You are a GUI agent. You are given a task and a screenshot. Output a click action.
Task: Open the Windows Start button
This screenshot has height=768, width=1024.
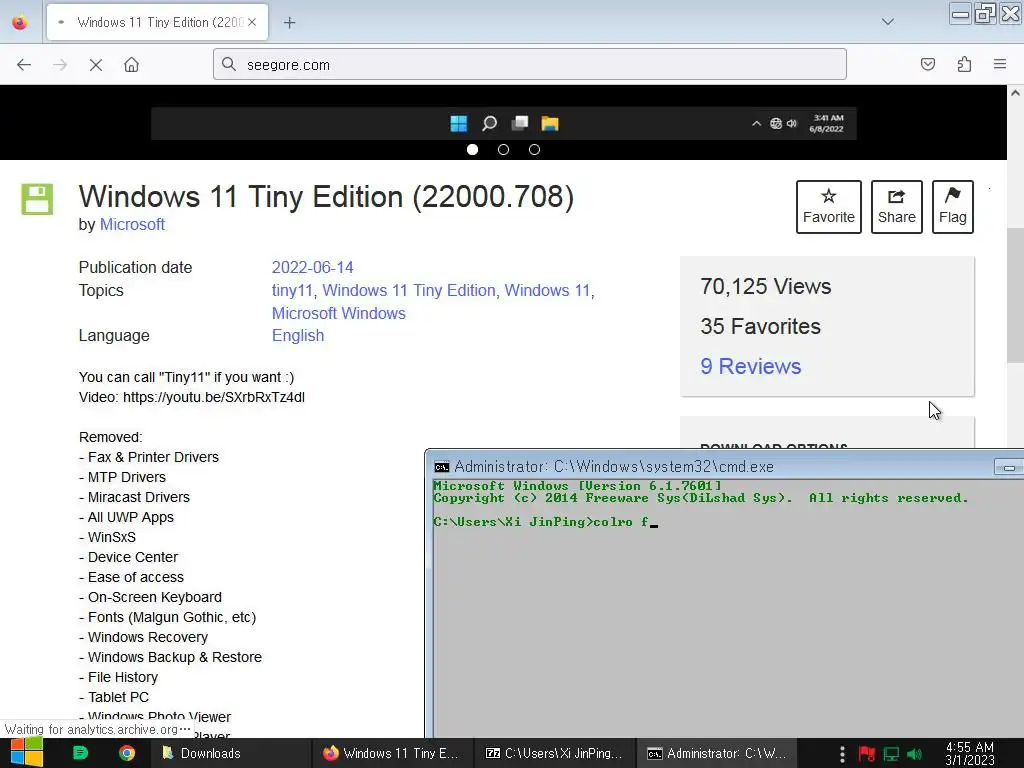click(x=27, y=753)
